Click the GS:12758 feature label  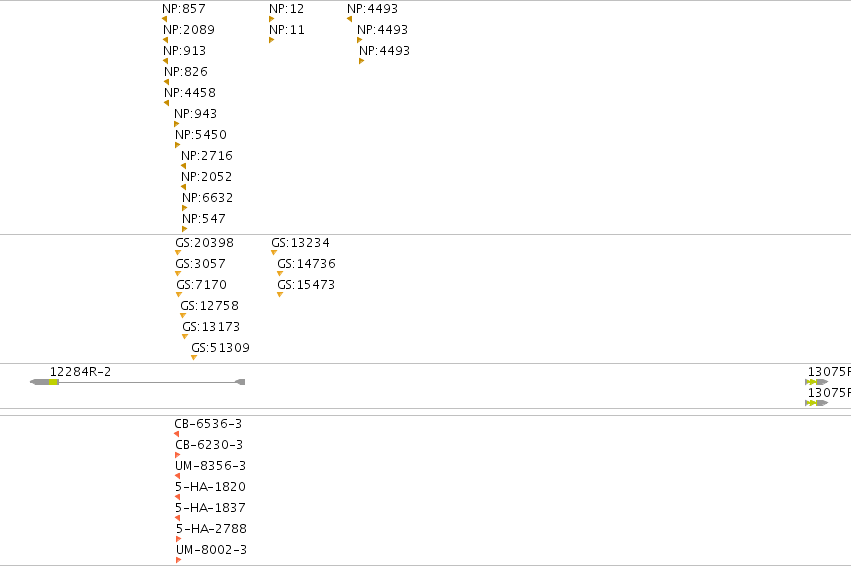pos(209,306)
